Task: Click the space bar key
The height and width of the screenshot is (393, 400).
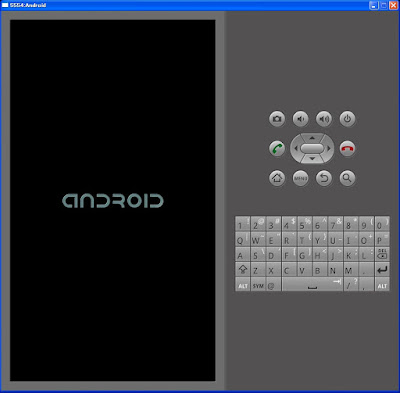Action: [312, 284]
